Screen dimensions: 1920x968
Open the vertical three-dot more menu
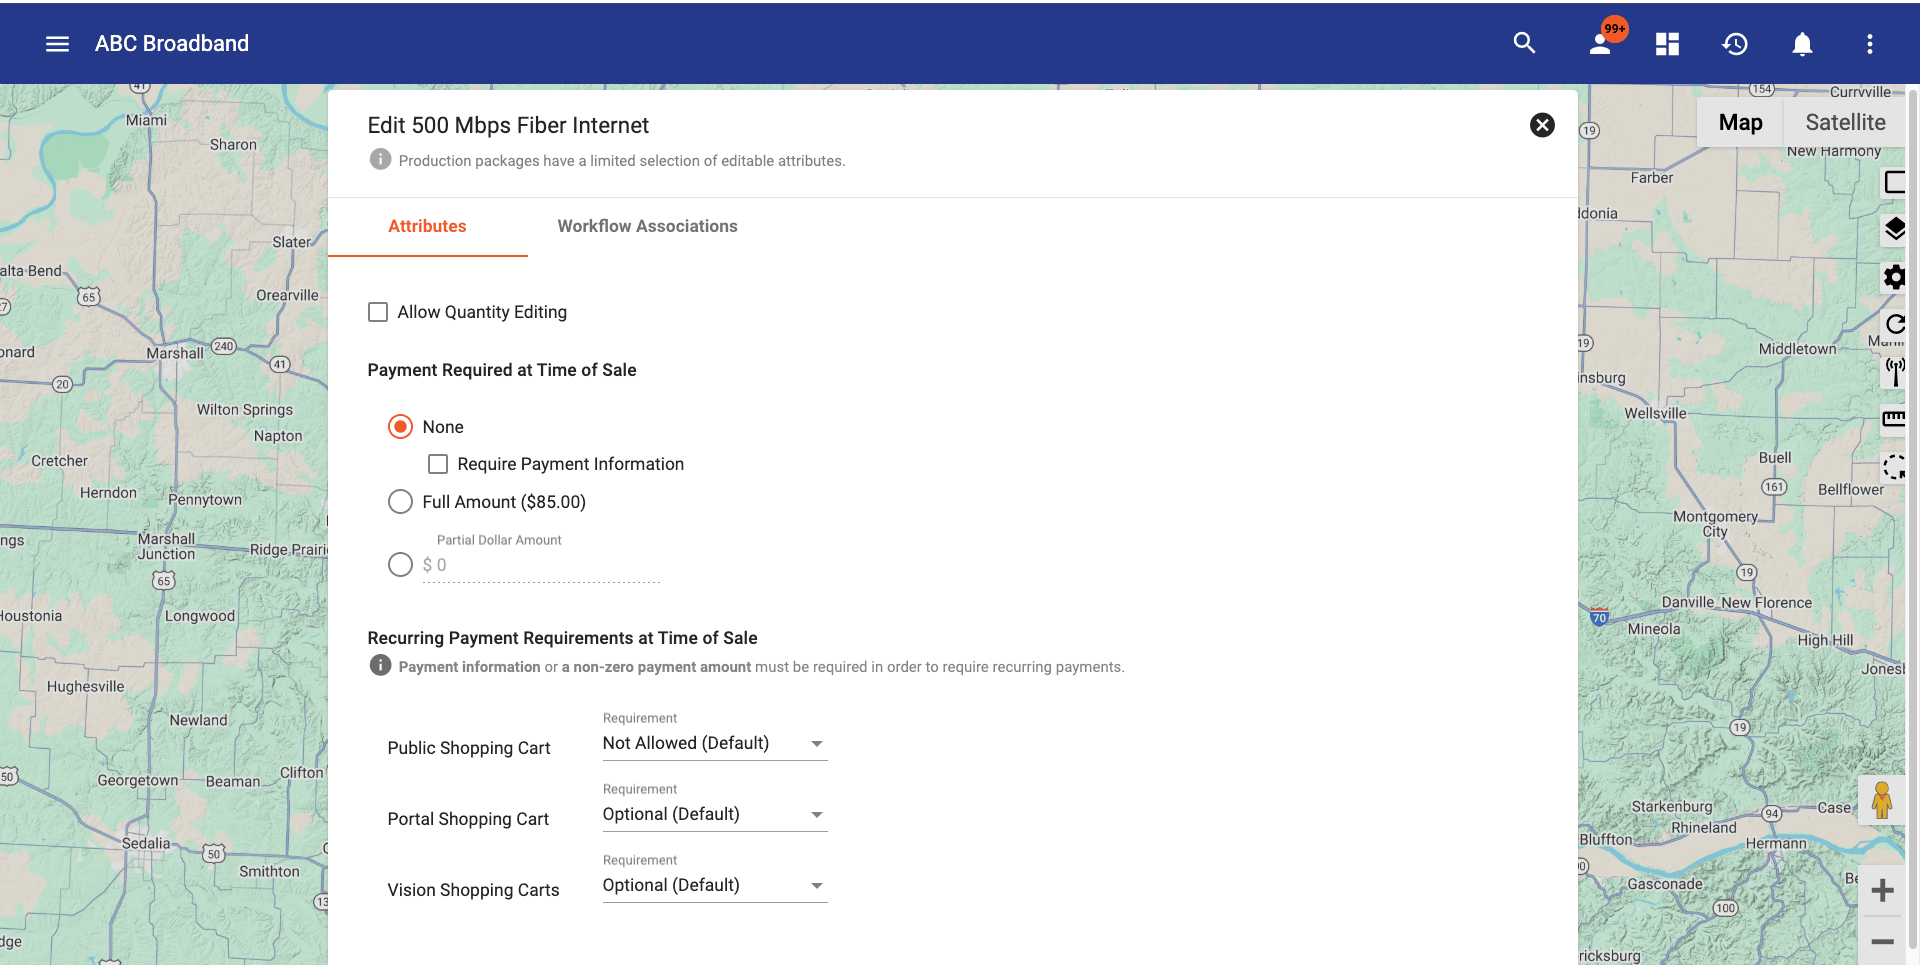[1869, 44]
